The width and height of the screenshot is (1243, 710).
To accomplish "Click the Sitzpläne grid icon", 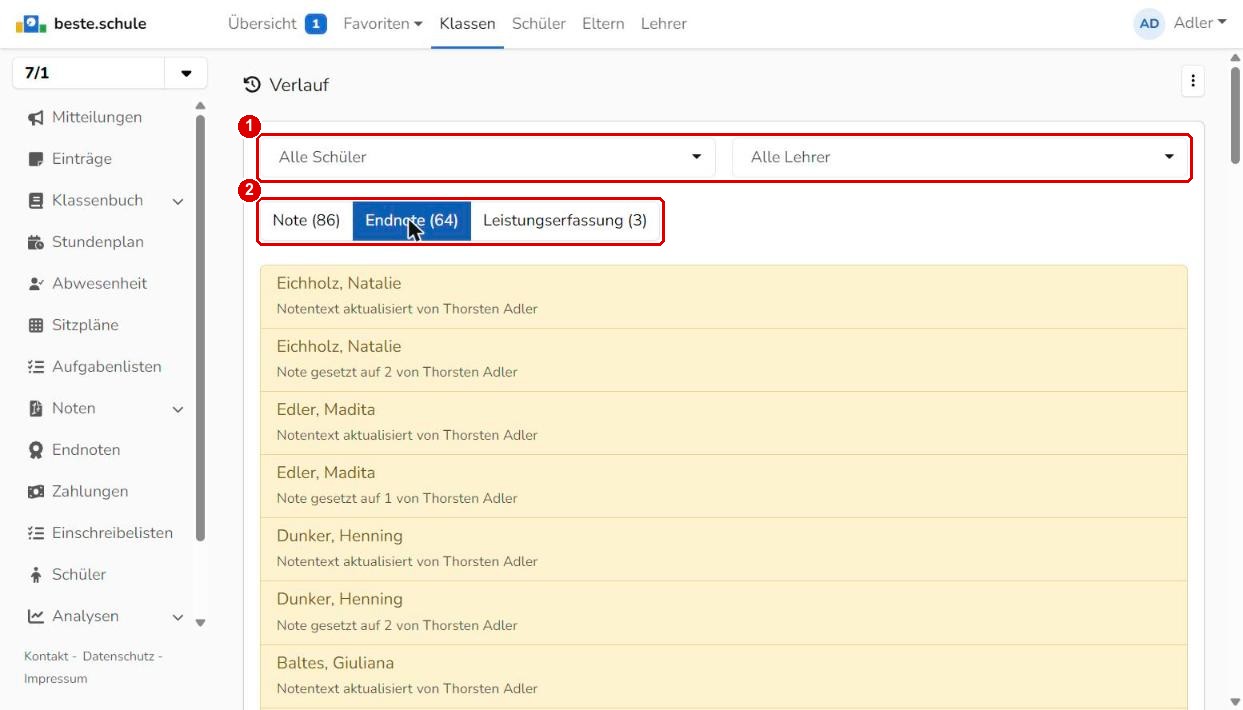I will (36, 325).
